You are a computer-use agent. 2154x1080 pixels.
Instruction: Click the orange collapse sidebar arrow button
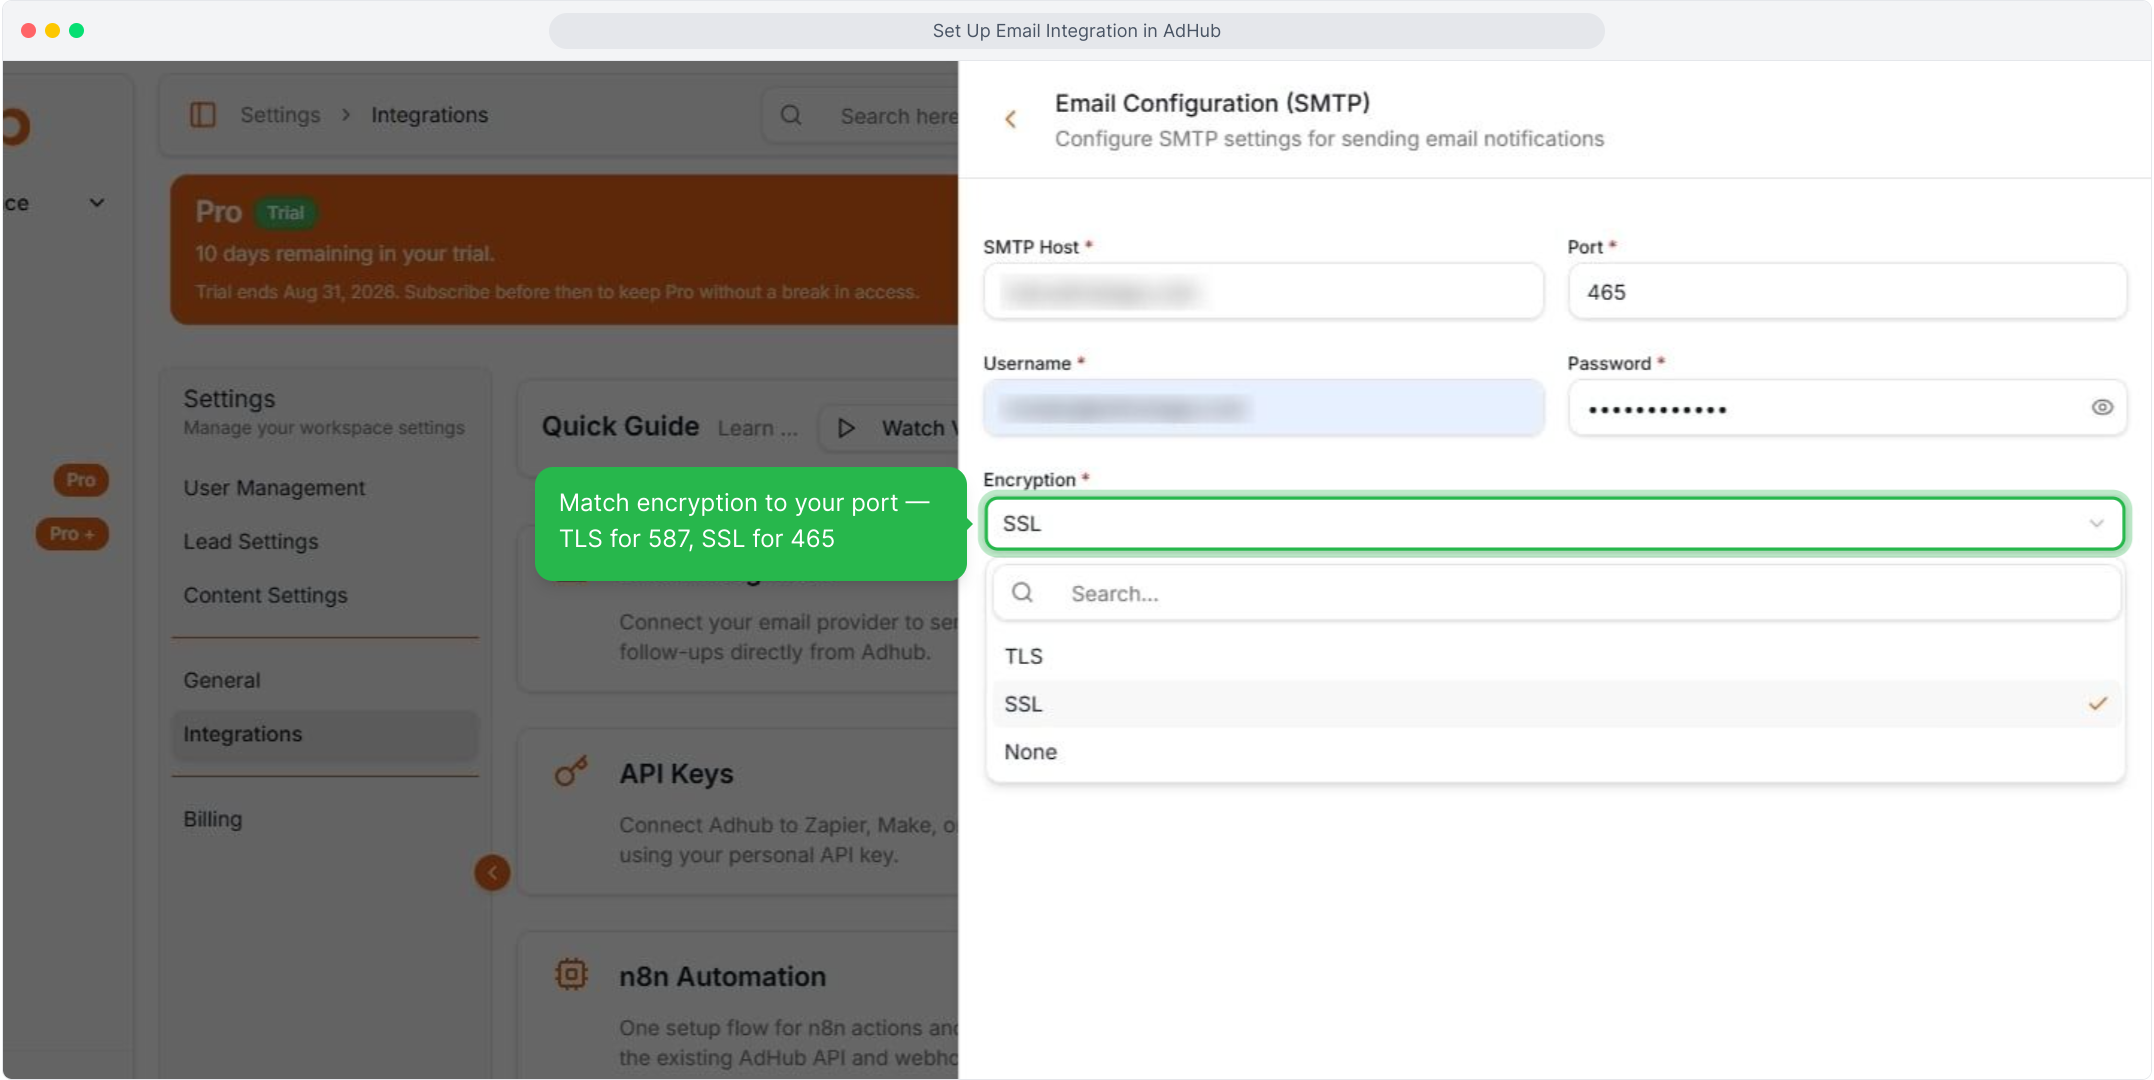coord(492,873)
